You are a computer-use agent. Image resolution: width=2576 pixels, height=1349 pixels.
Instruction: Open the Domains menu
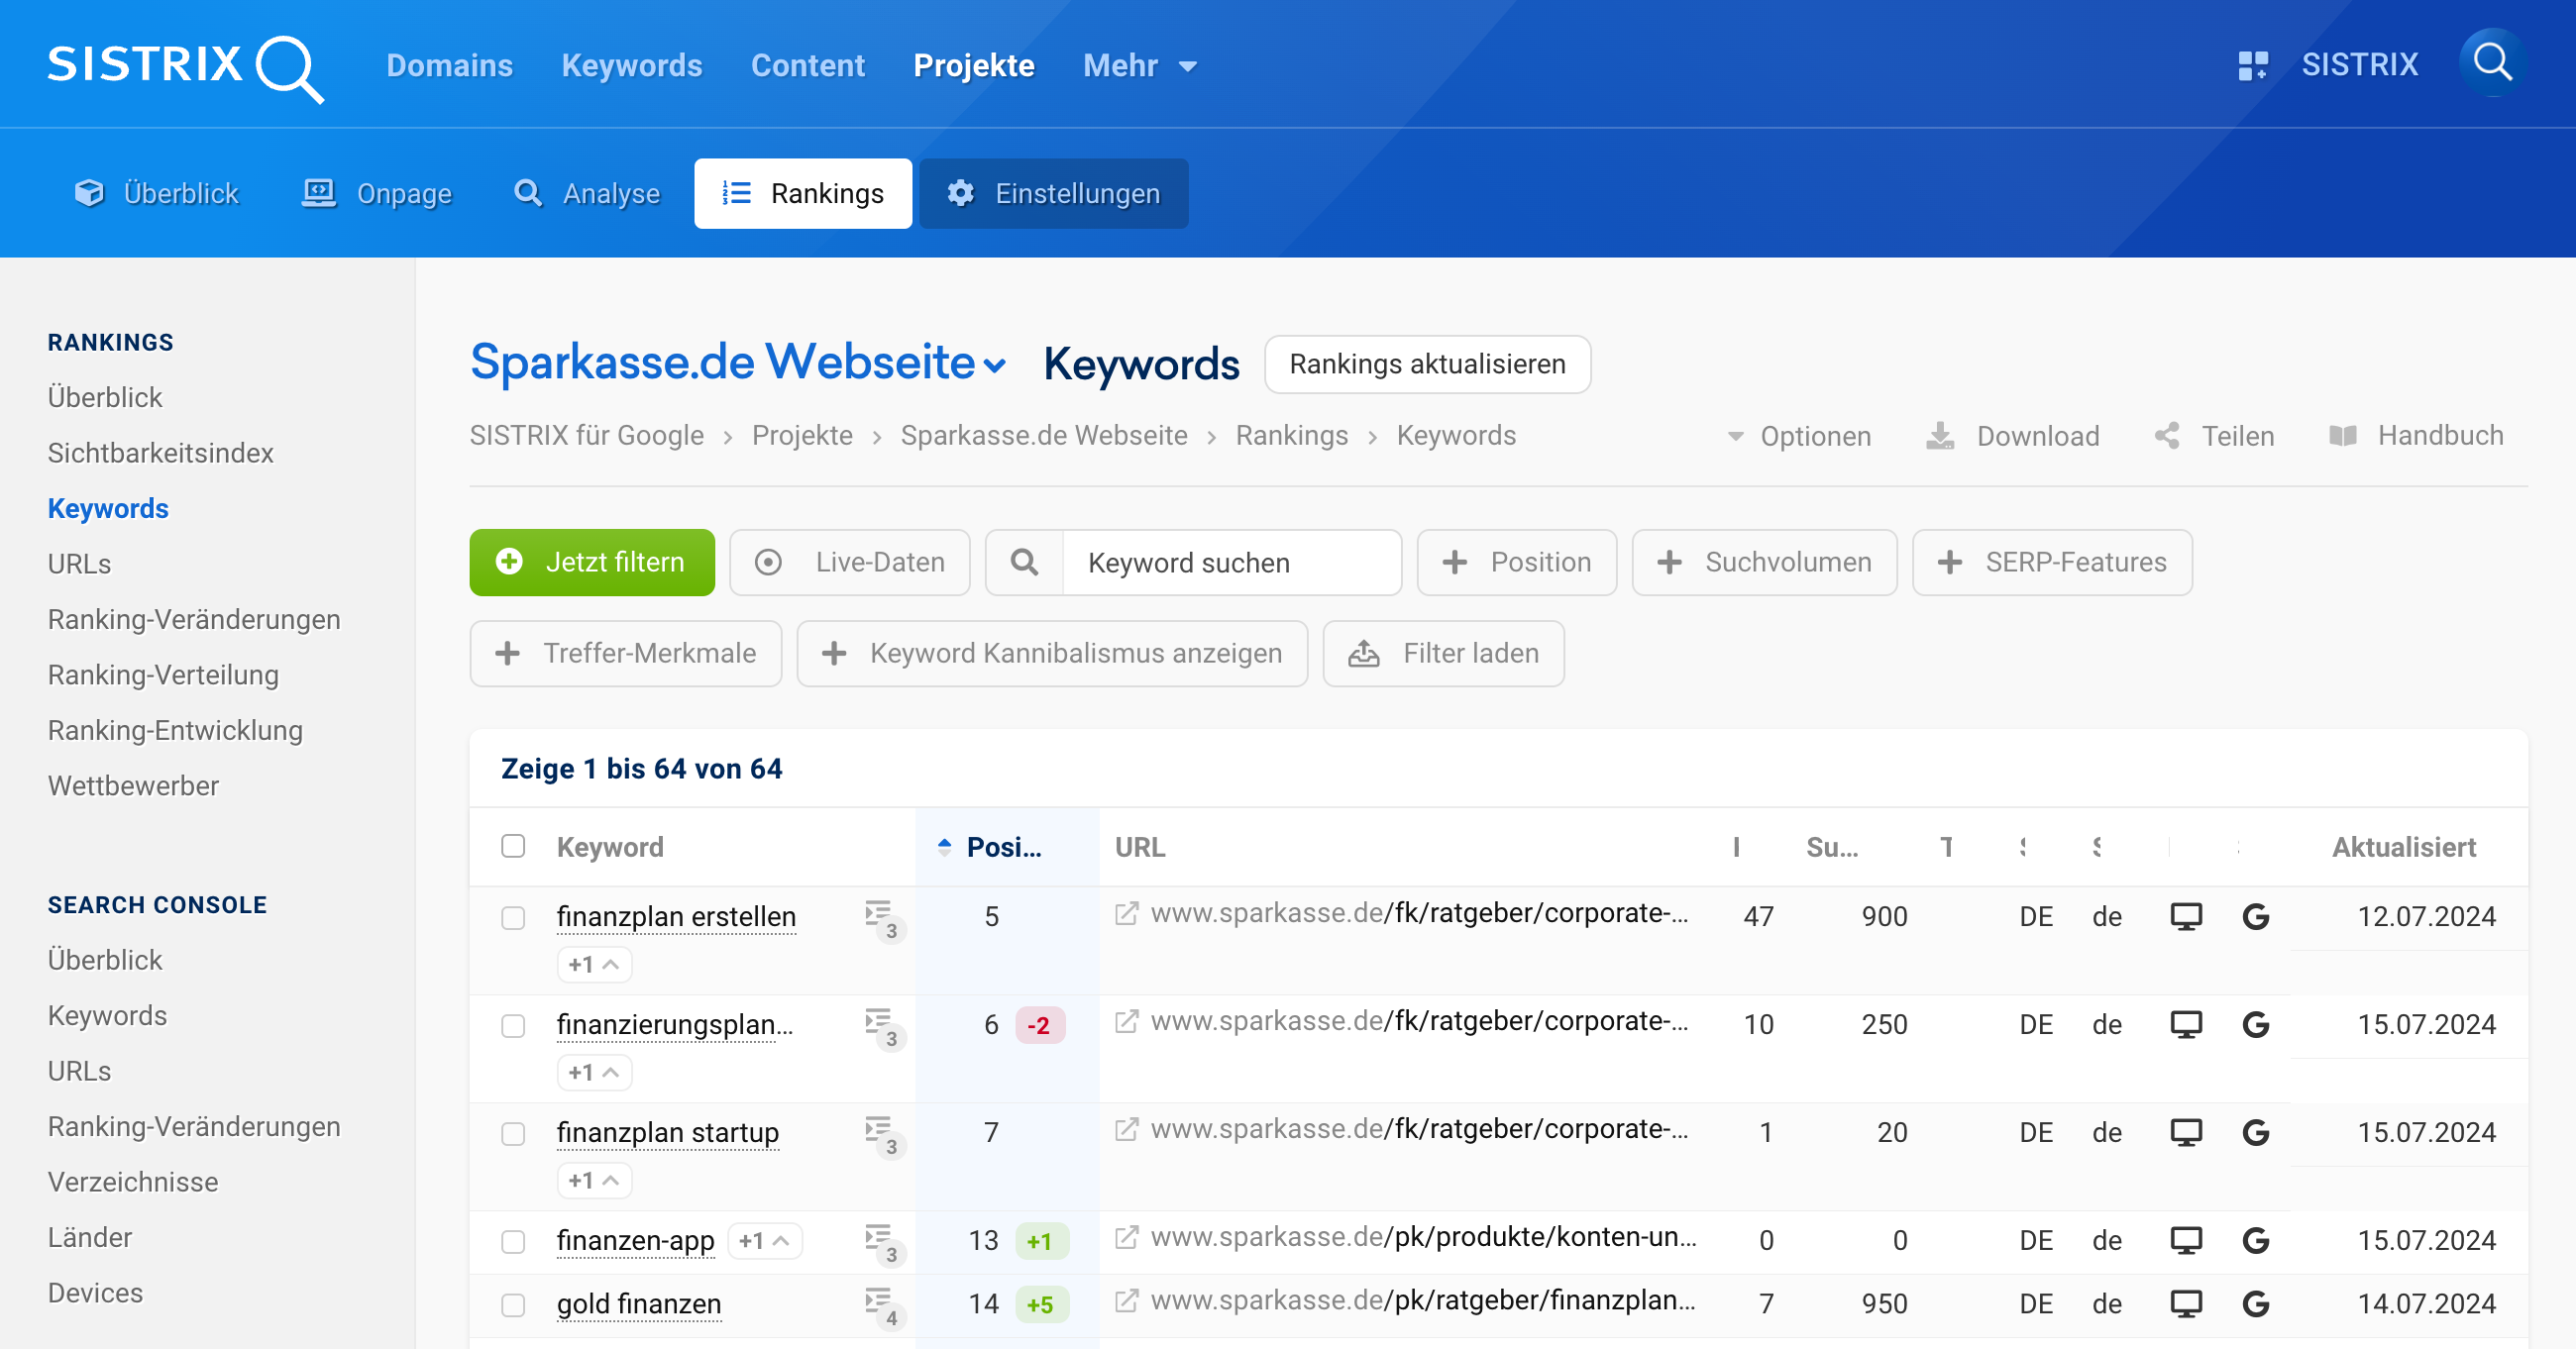coord(450,66)
